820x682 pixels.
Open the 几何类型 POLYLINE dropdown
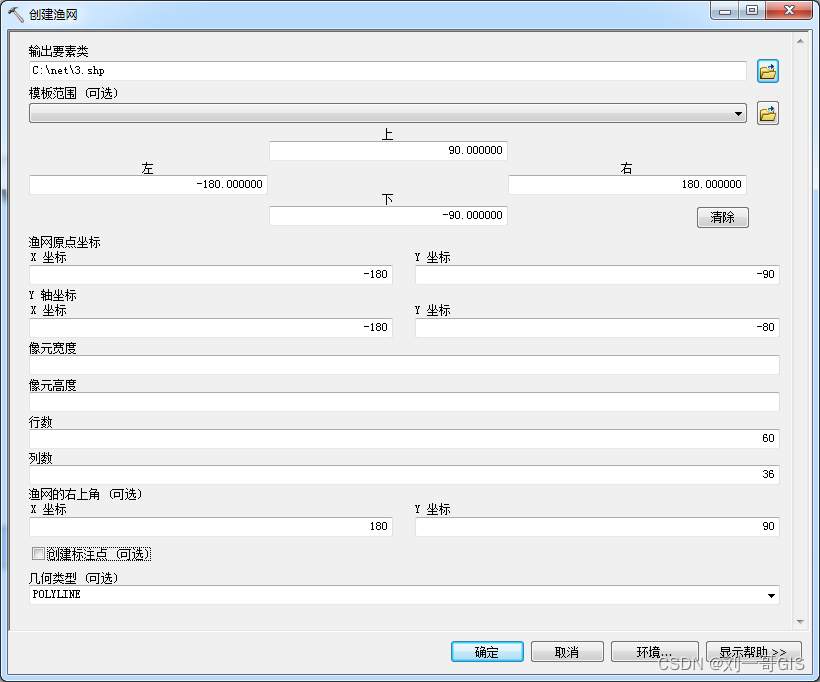click(x=771, y=595)
